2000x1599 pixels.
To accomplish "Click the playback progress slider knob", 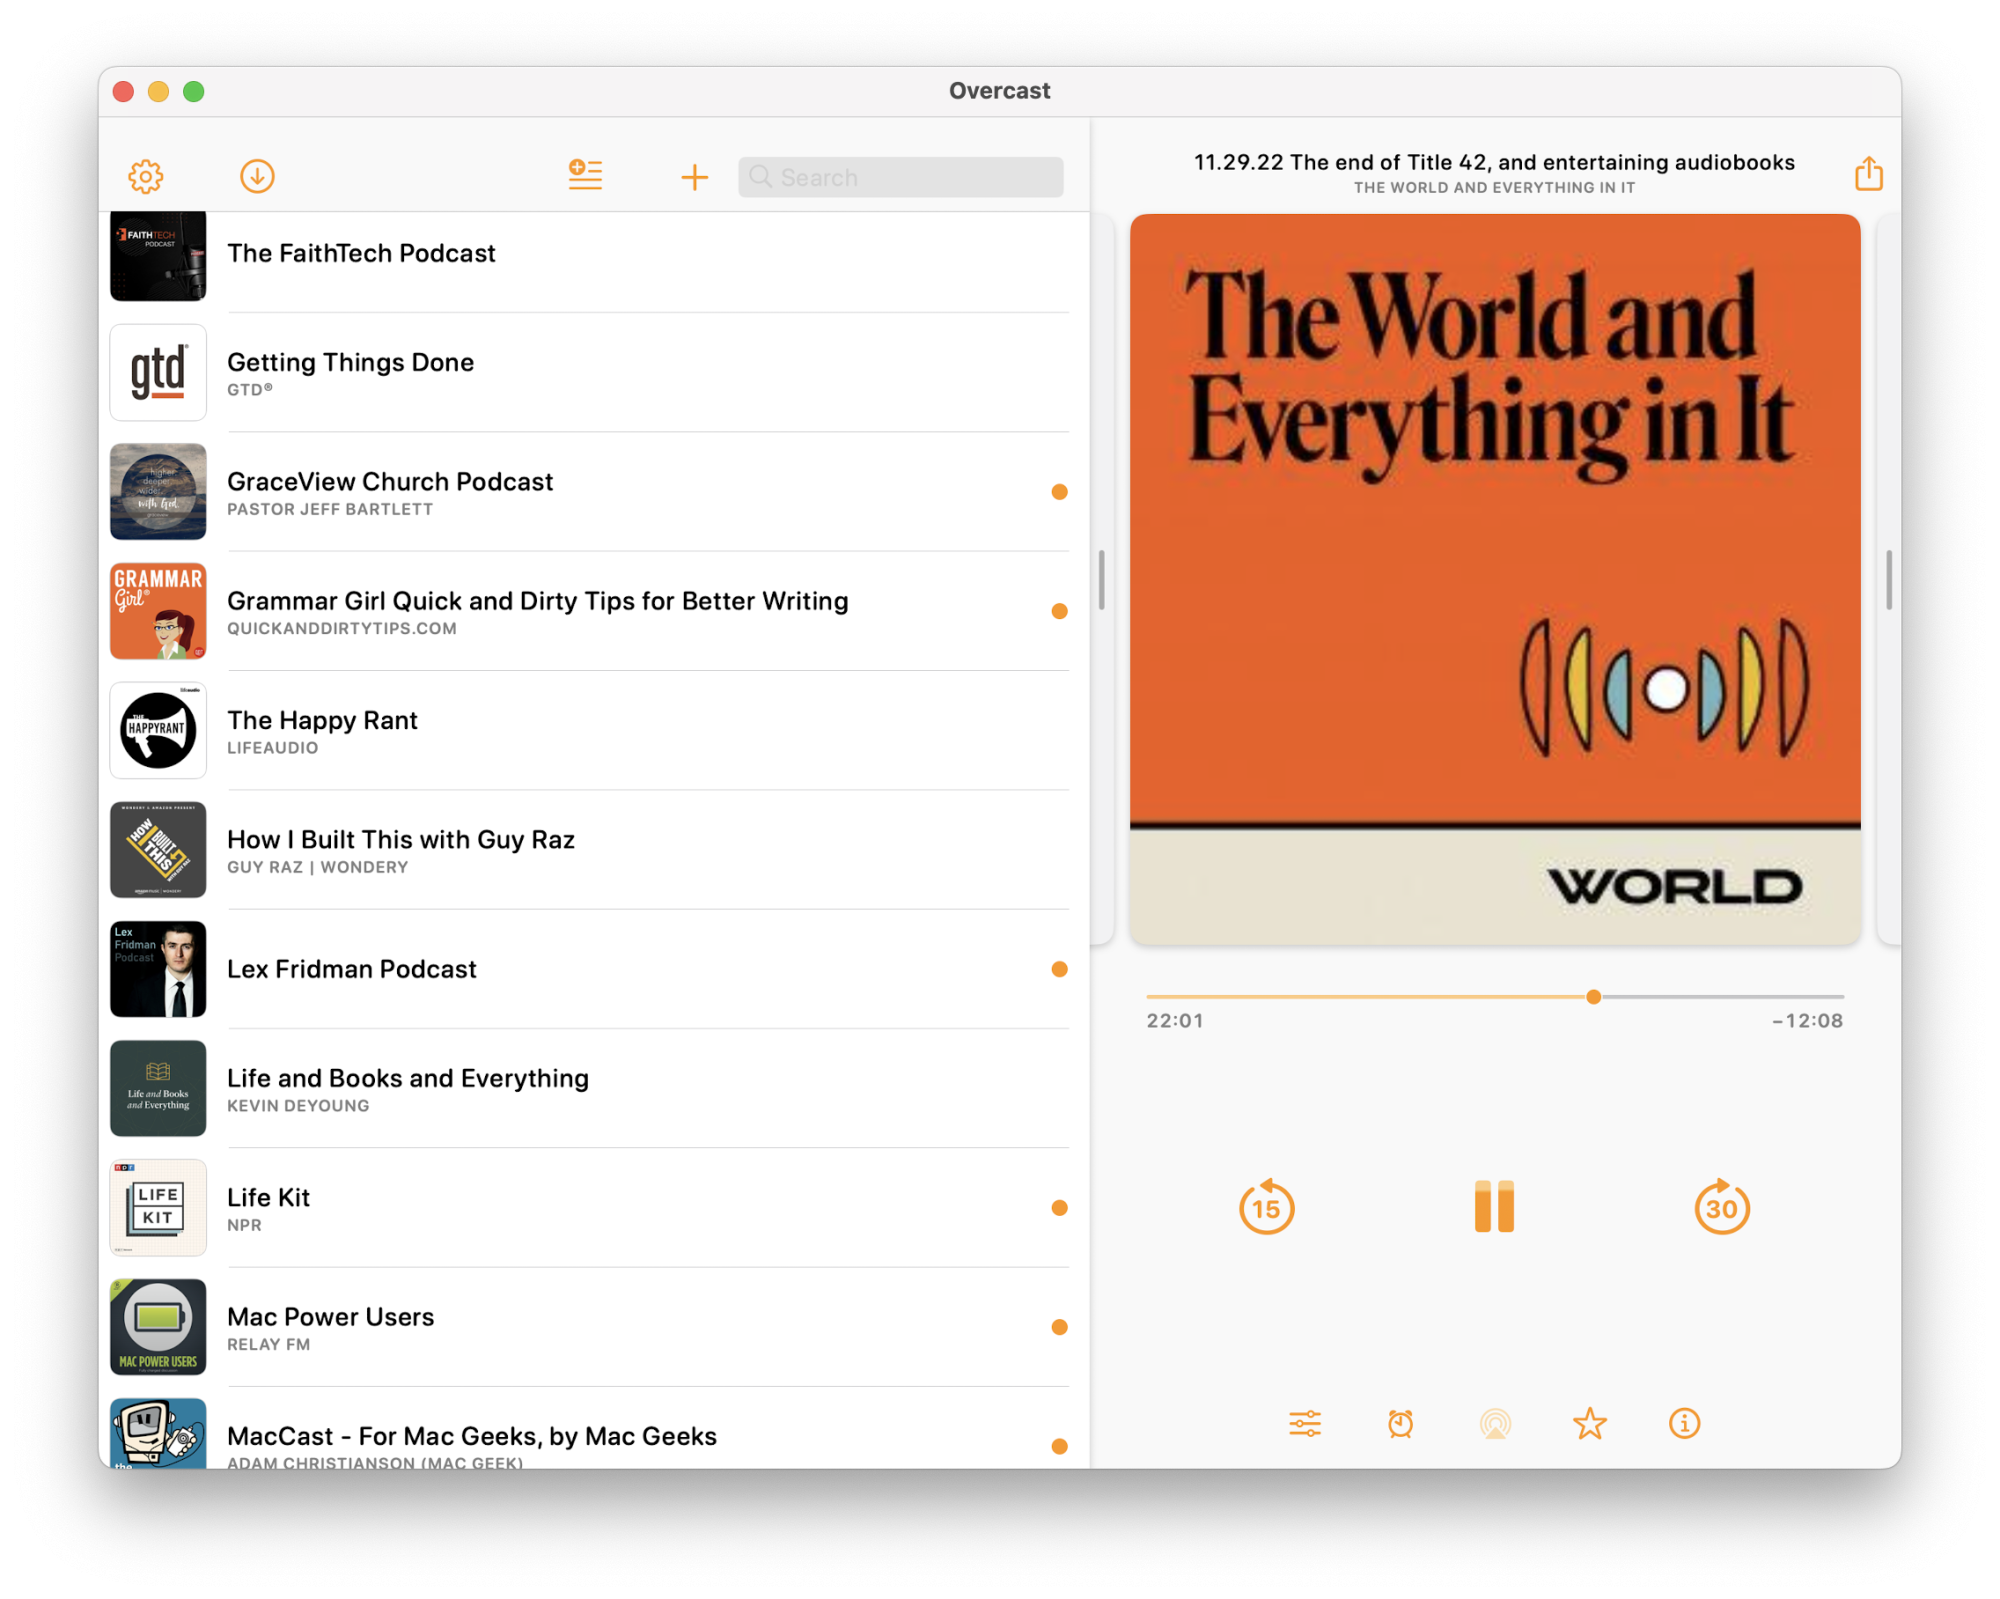I will 1593,997.
